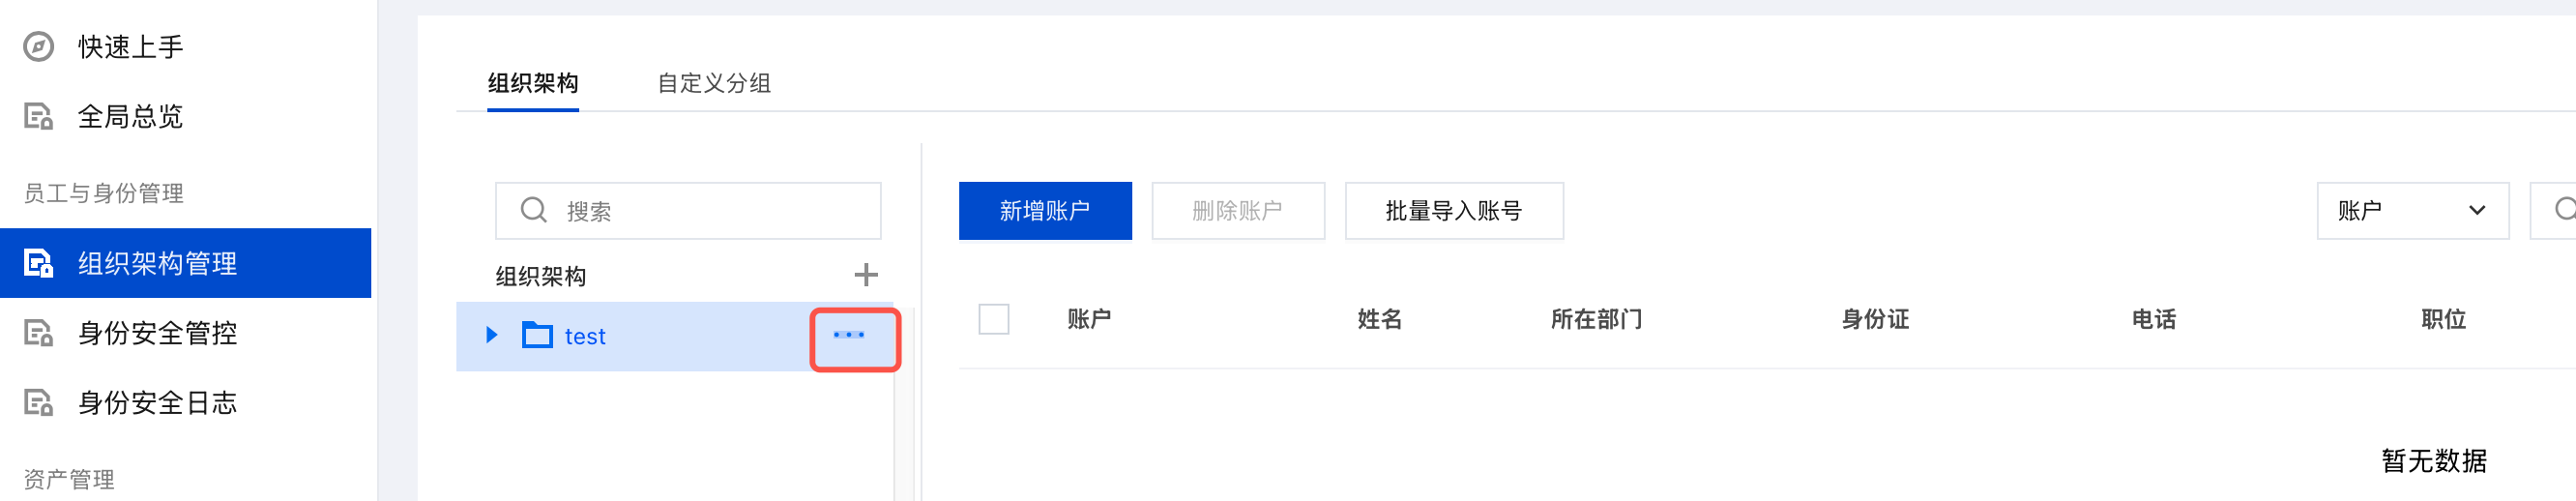Click the plus icon to add organization

[x=865, y=275]
